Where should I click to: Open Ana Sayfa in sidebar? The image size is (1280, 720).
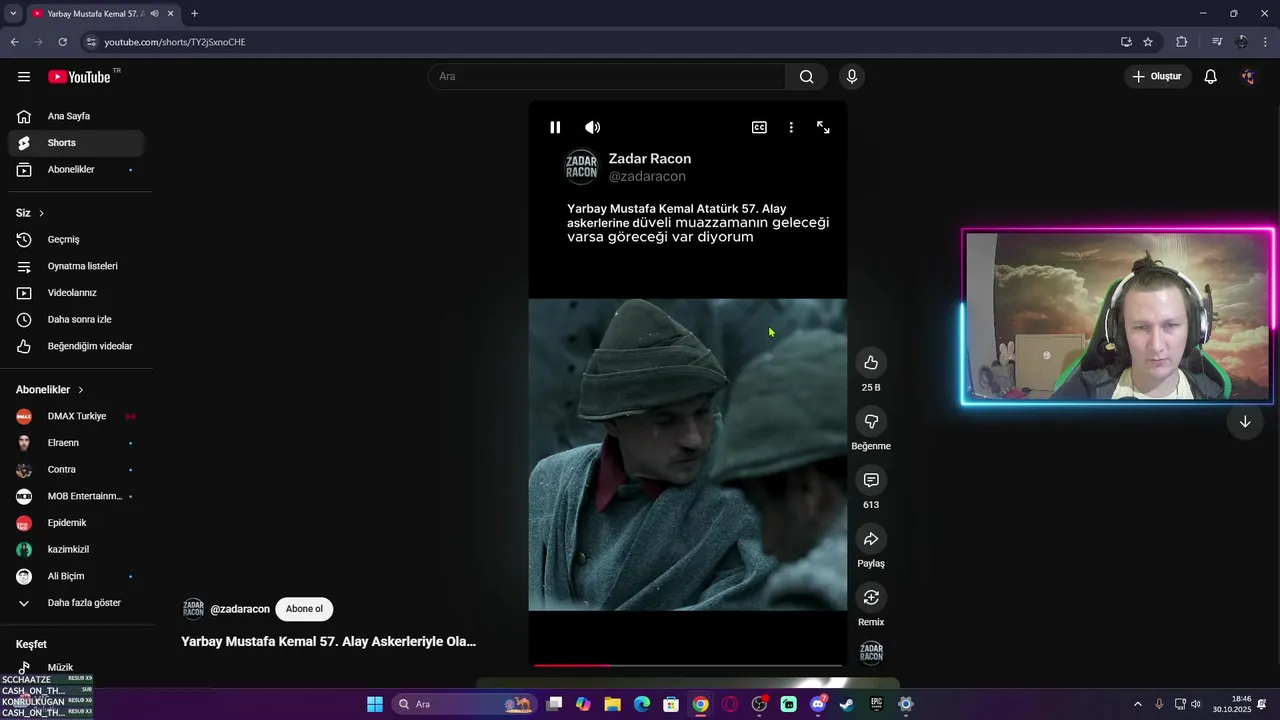76,116
